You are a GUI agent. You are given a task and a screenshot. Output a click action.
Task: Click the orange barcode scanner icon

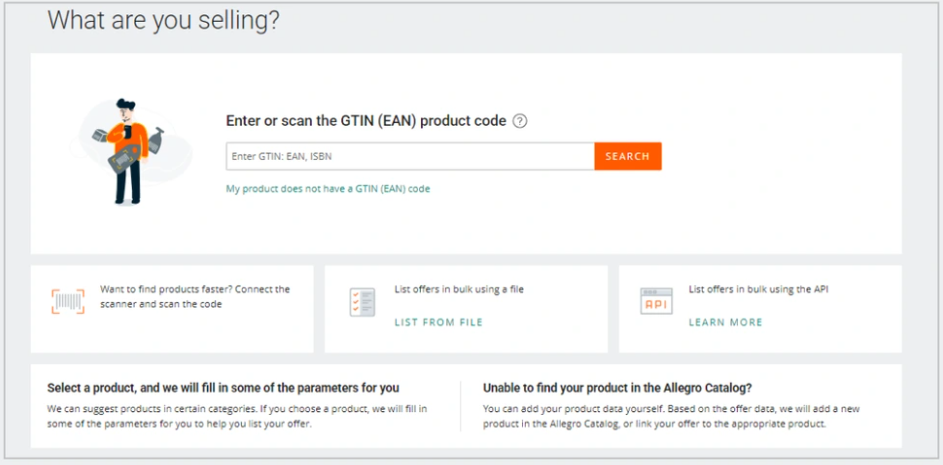(x=68, y=301)
